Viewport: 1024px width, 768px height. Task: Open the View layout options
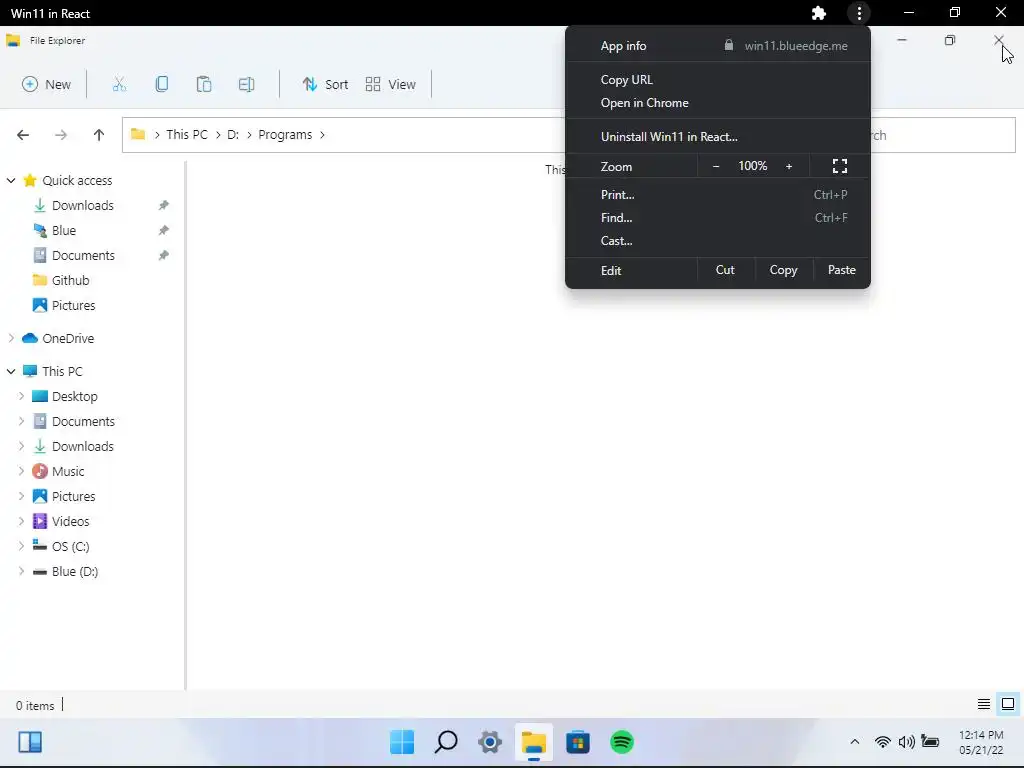391,84
